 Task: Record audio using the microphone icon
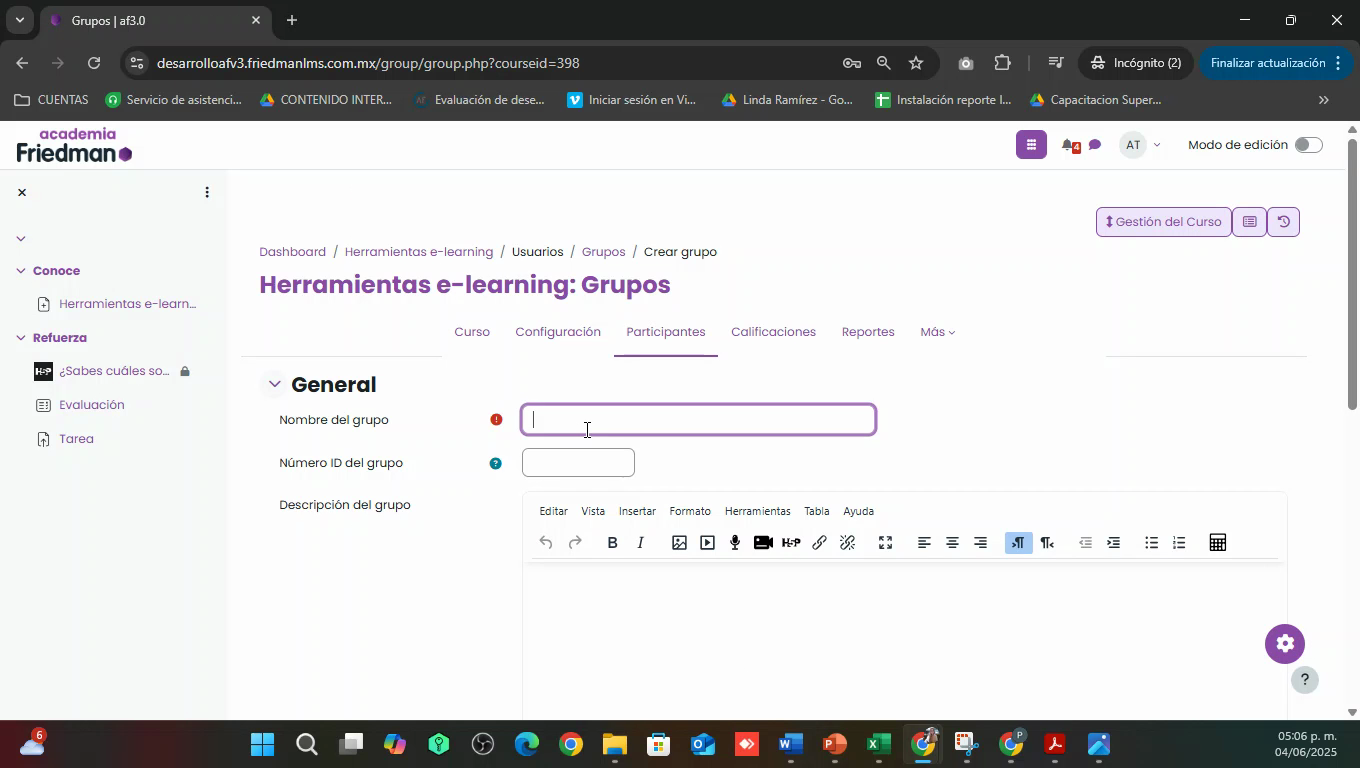point(735,543)
